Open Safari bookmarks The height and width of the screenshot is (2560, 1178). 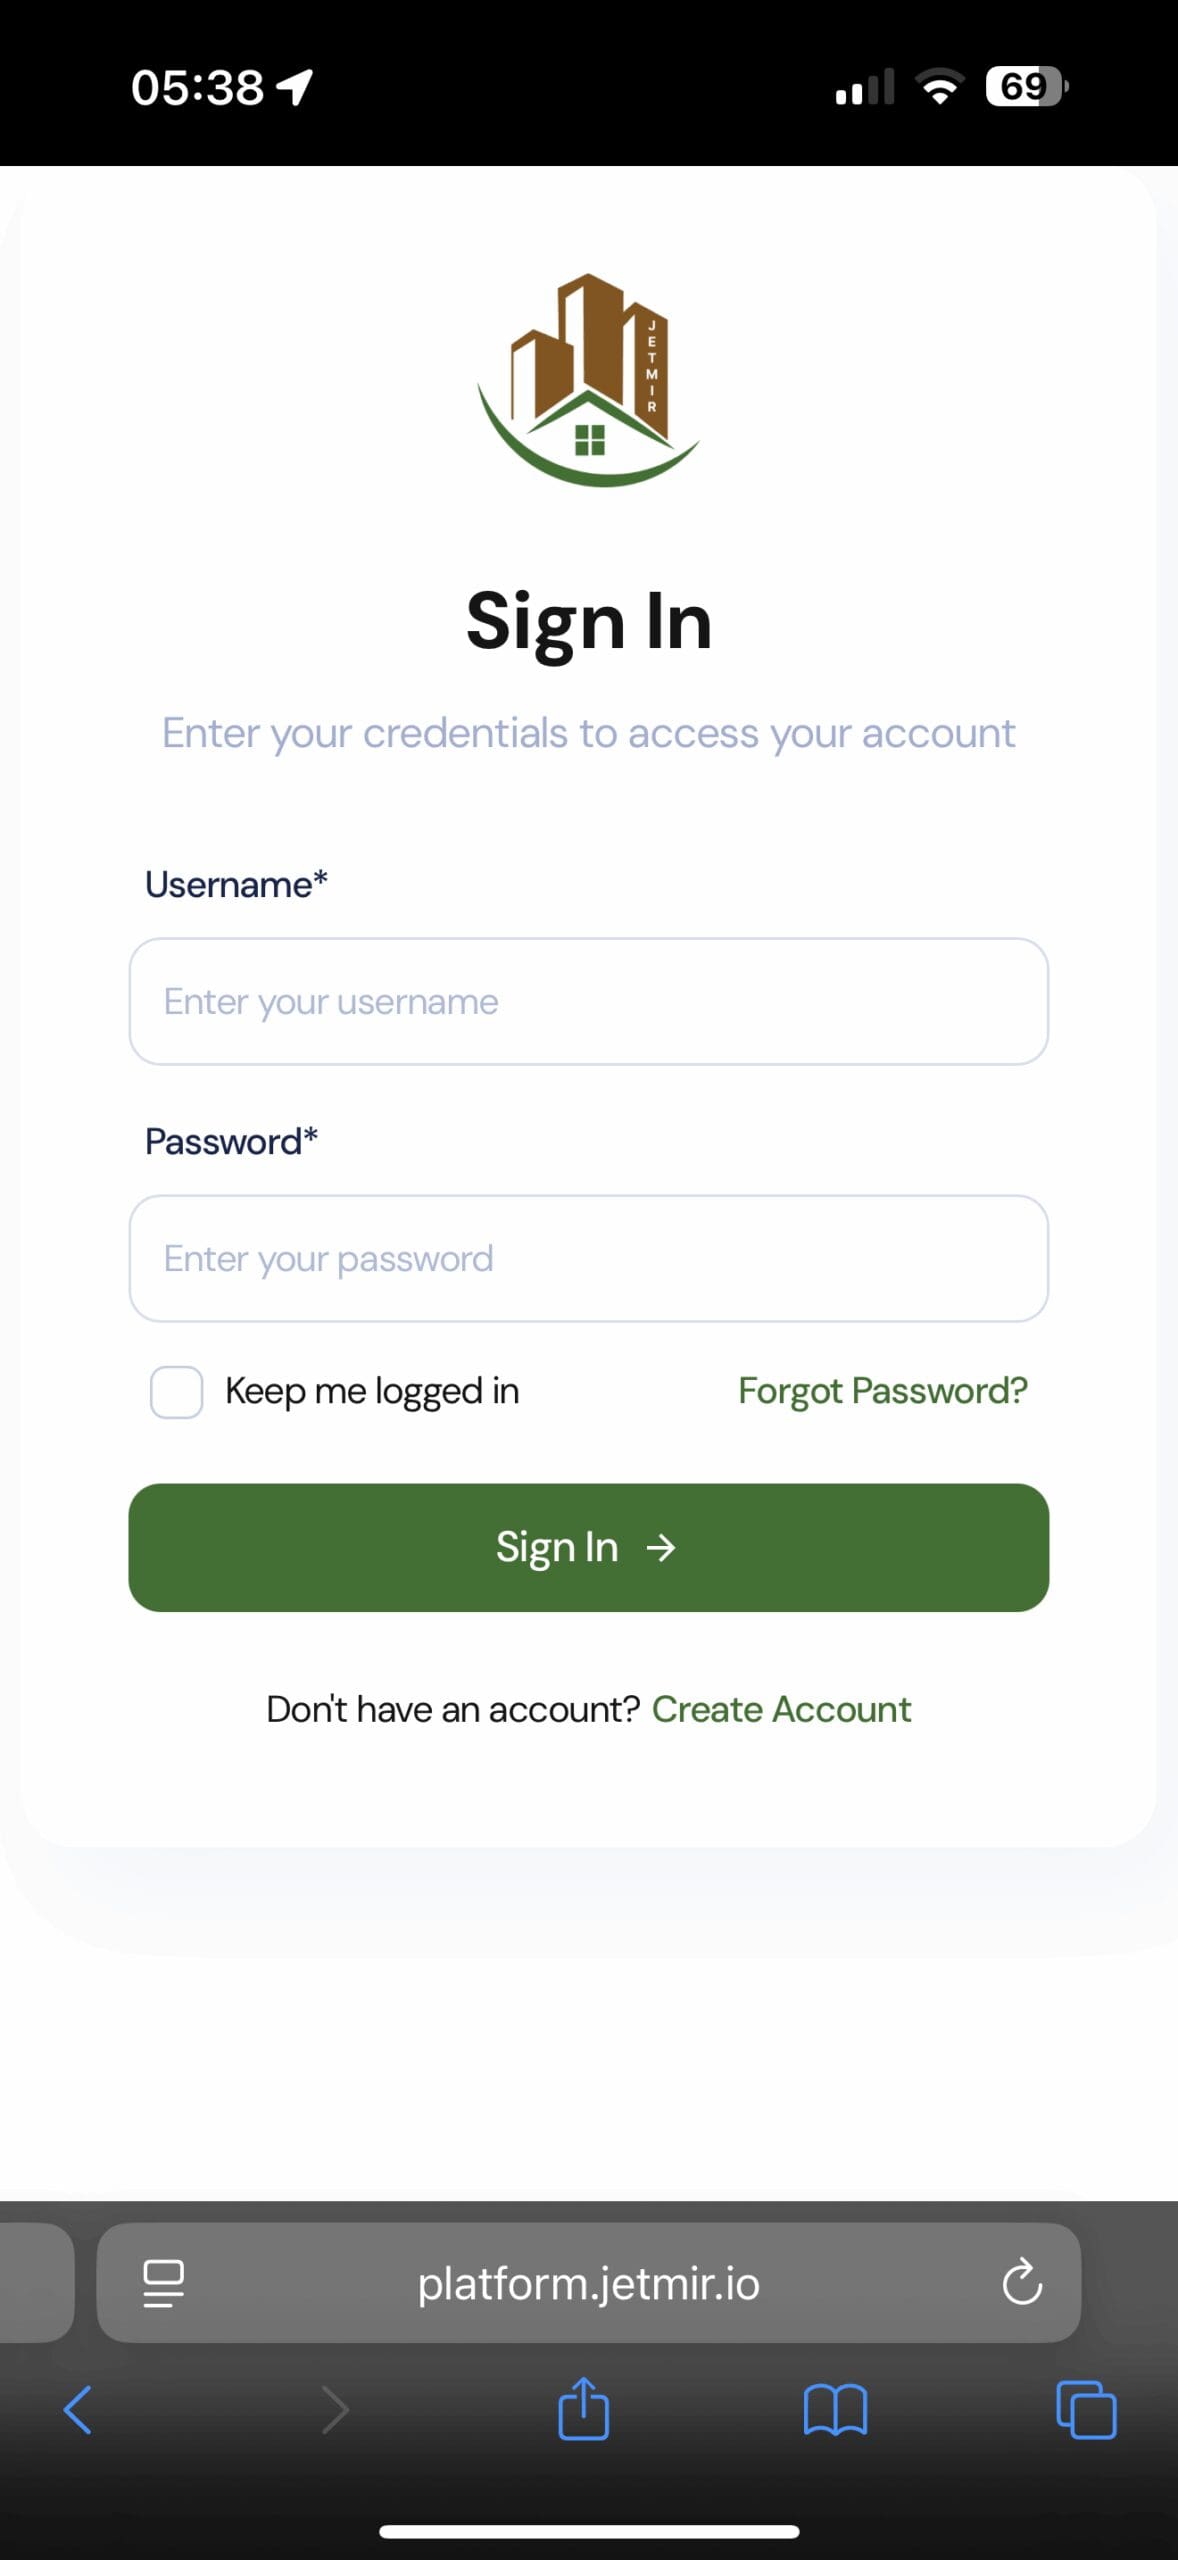835,2409
